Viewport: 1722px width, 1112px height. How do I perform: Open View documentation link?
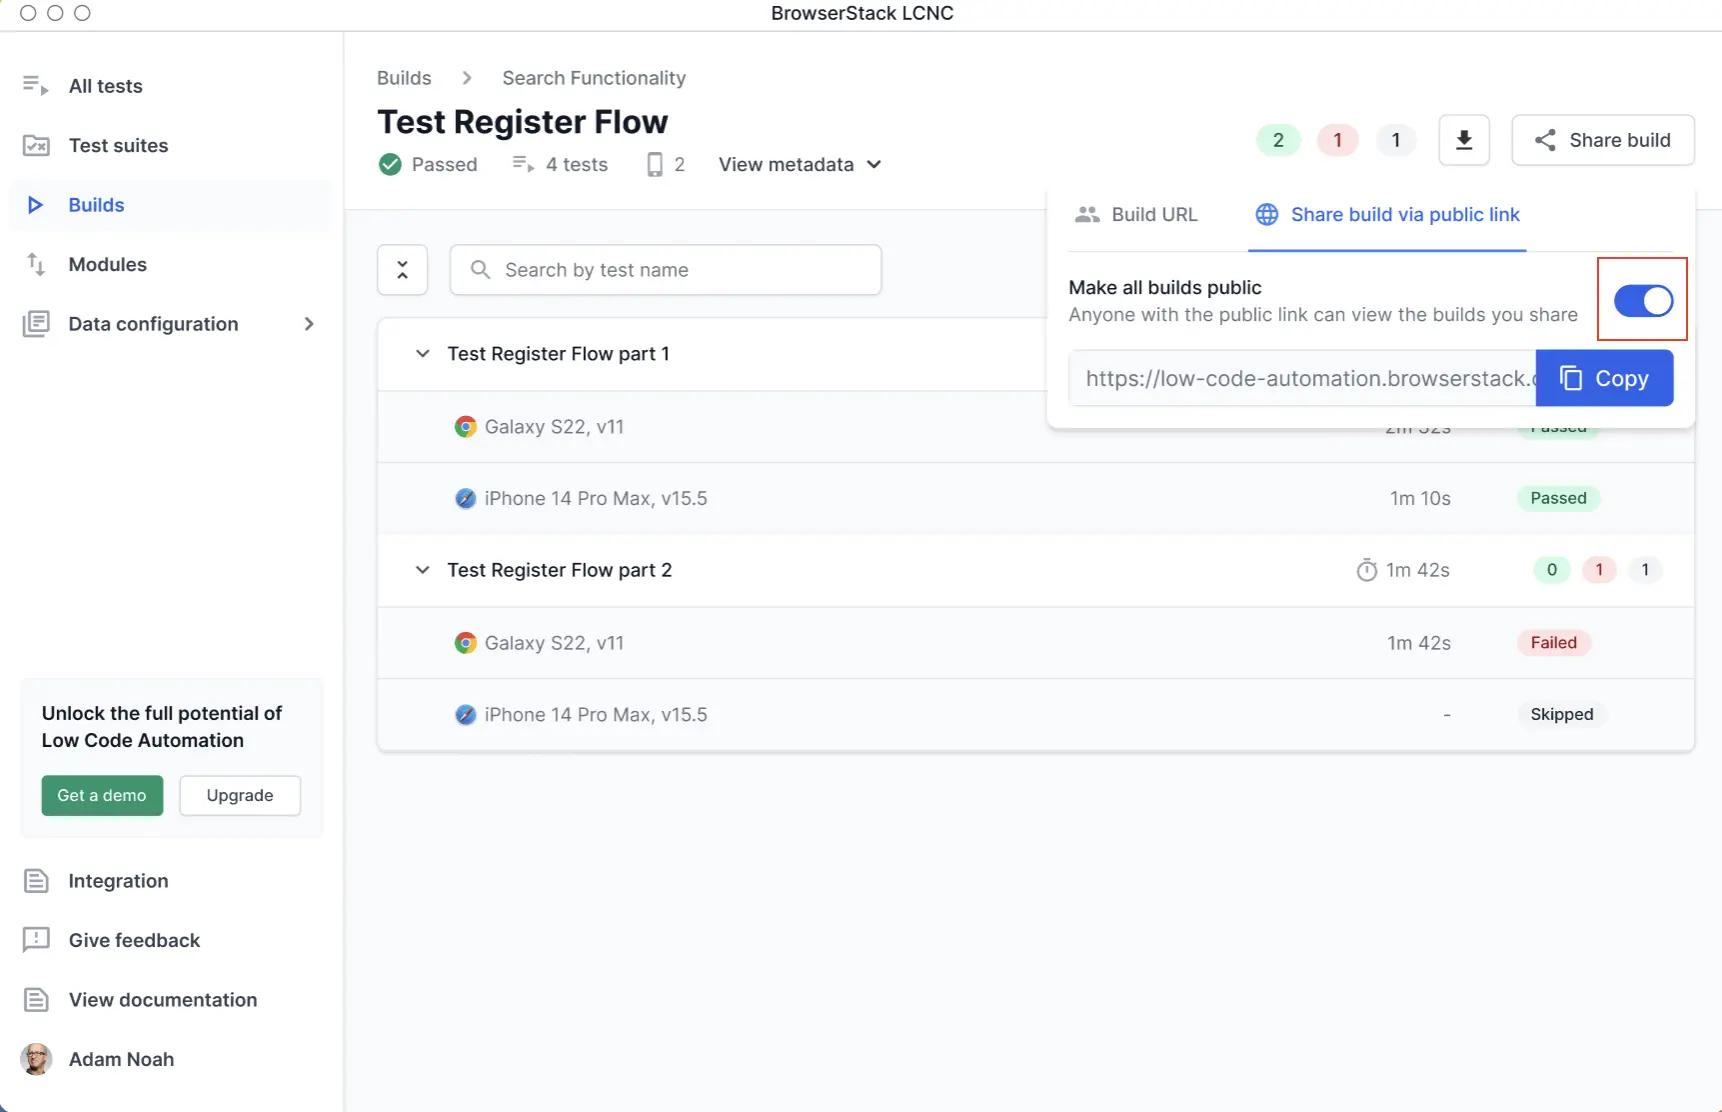click(162, 1000)
